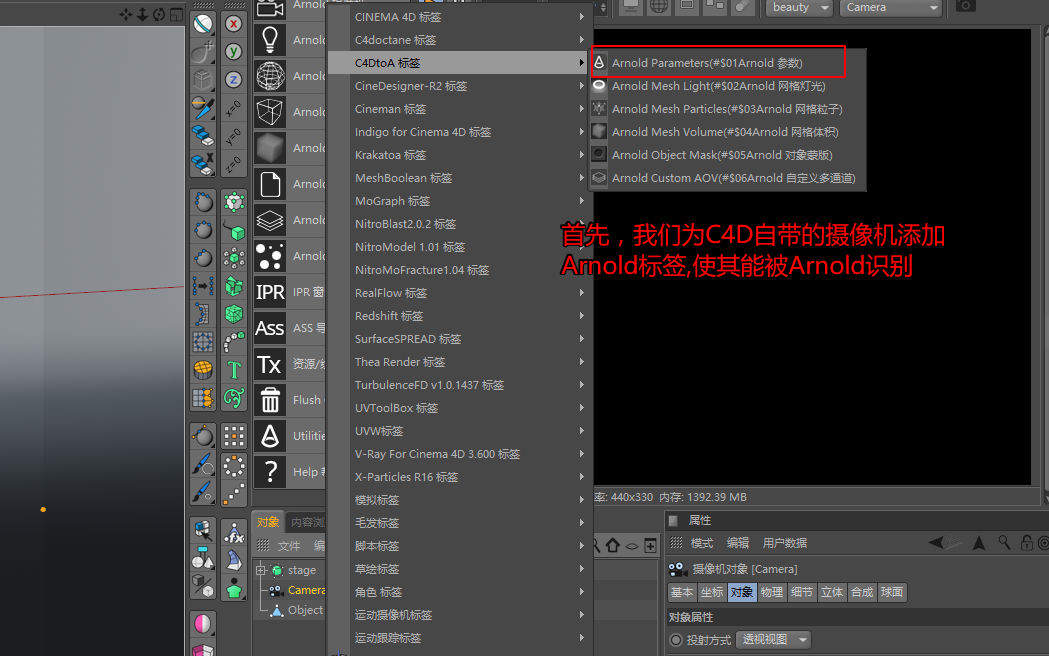
Task: Toggle the Y axis lock icon
Action: pos(233,51)
